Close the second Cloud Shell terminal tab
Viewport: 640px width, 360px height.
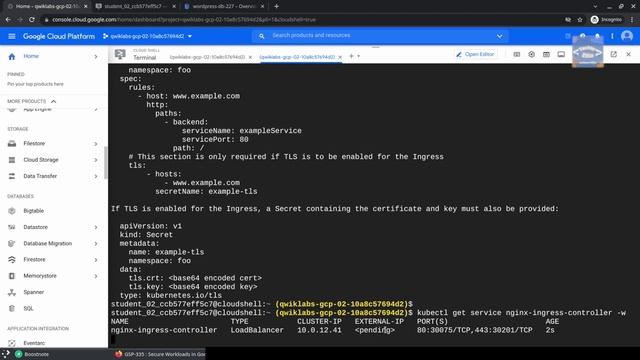tap(340, 57)
